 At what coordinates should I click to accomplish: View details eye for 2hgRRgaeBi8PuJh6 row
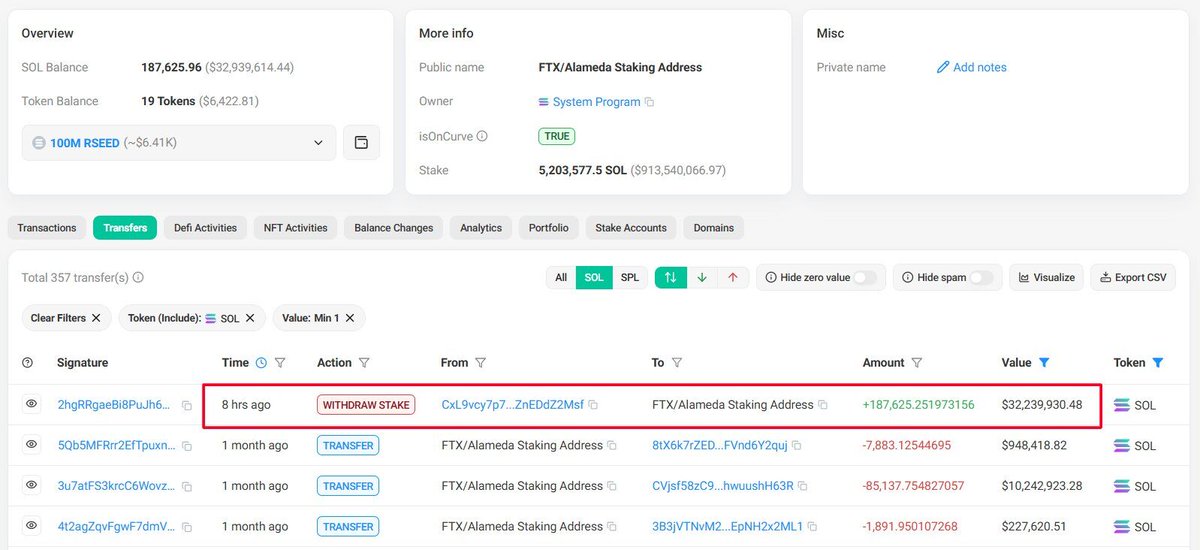tap(31, 404)
